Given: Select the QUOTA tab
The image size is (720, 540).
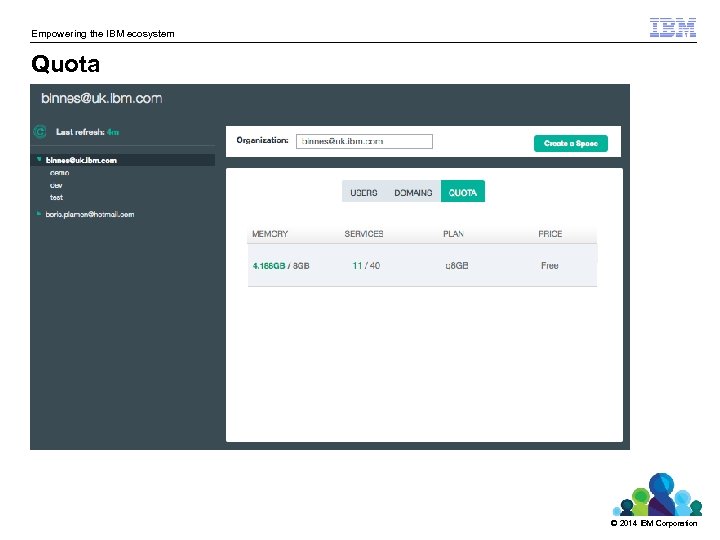Looking at the screenshot, I should (463, 191).
